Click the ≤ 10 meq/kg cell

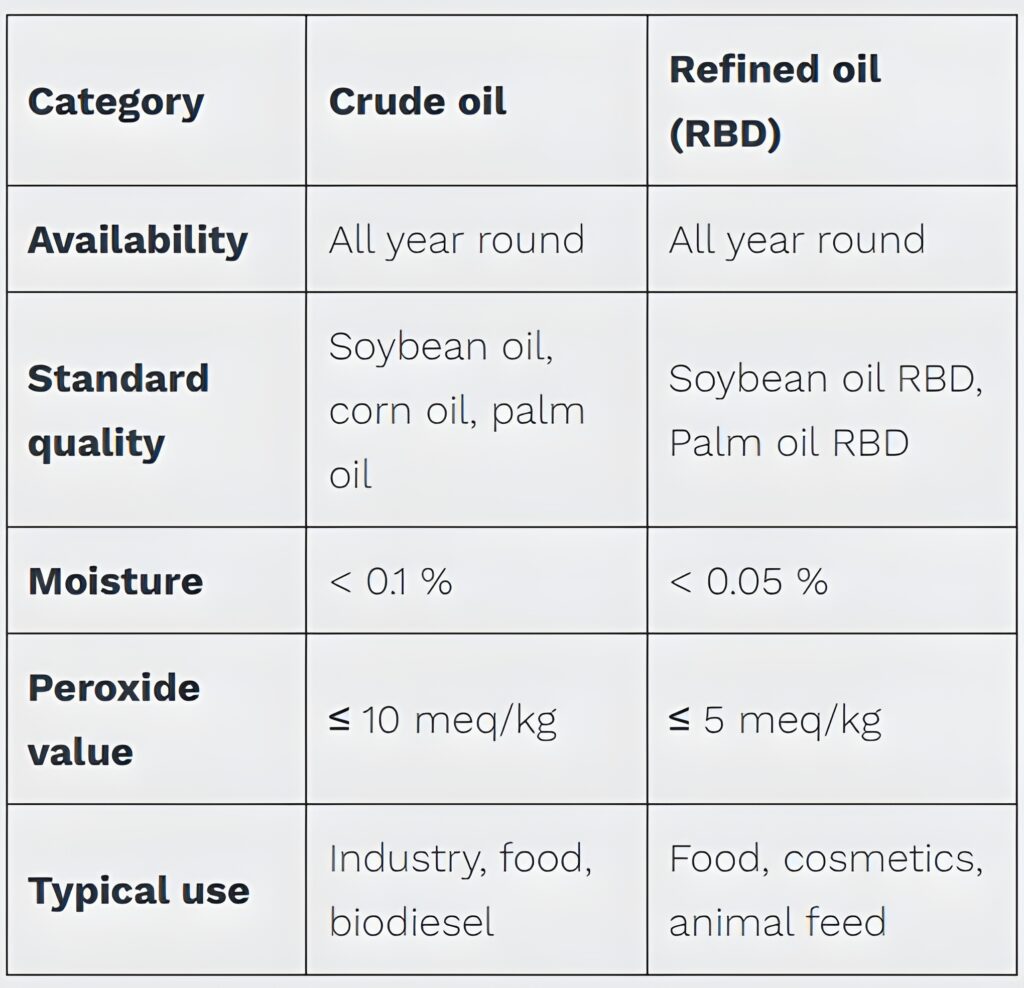(443, 719)
